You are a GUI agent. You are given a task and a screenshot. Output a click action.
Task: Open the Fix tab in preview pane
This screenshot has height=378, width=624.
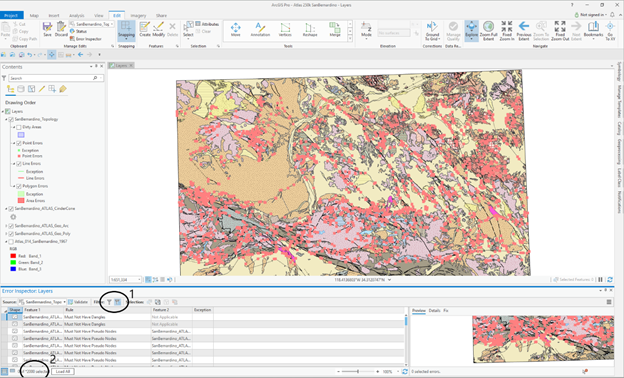tap(446, 310)
